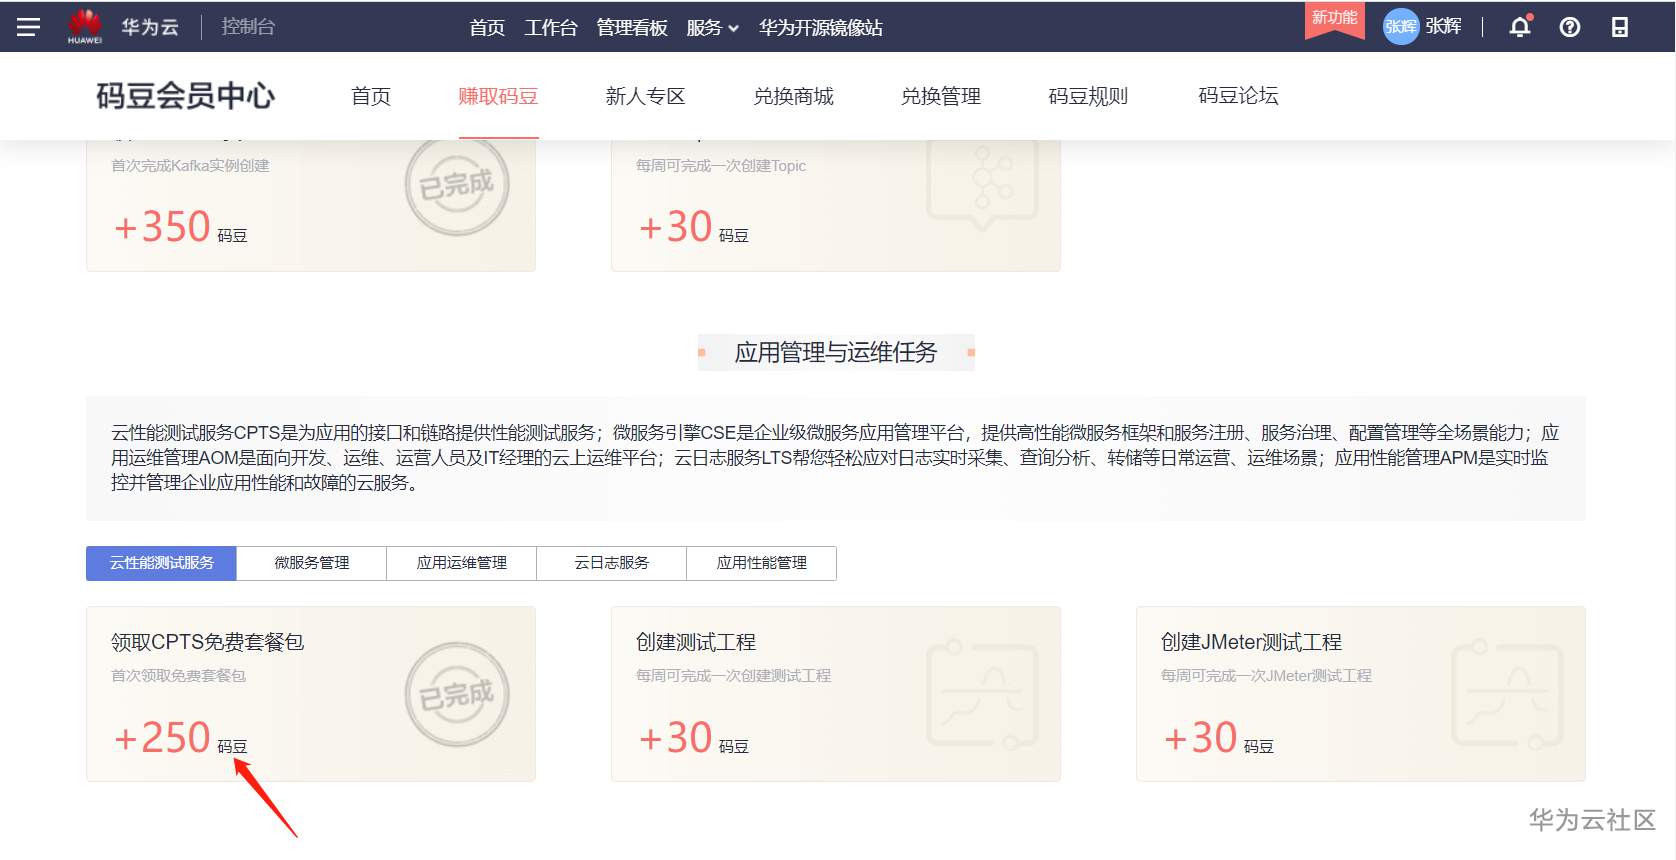Open the 码豆规则 tab
1676x860 pixels.
[1088, 96]
